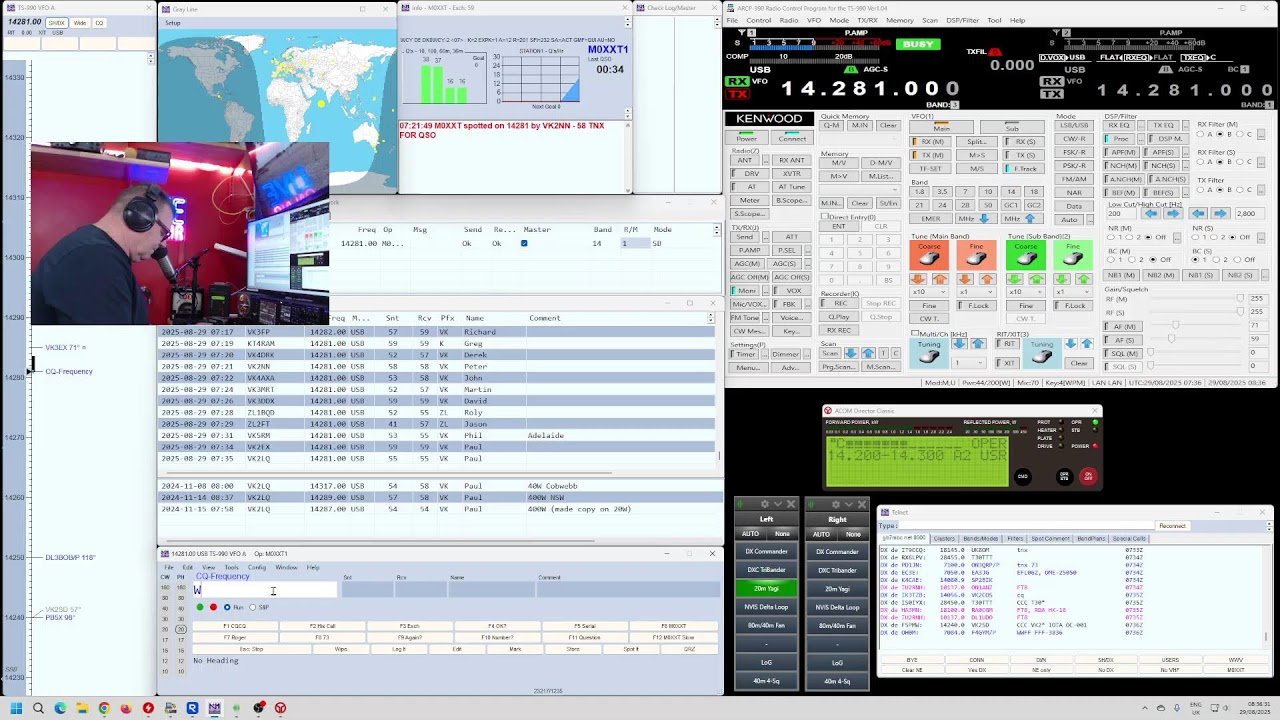Image resolution: width=1280 pixels, height=720 pixels.
Task: Open the Memory channel dropdown above M.IN
Action: 860,190
